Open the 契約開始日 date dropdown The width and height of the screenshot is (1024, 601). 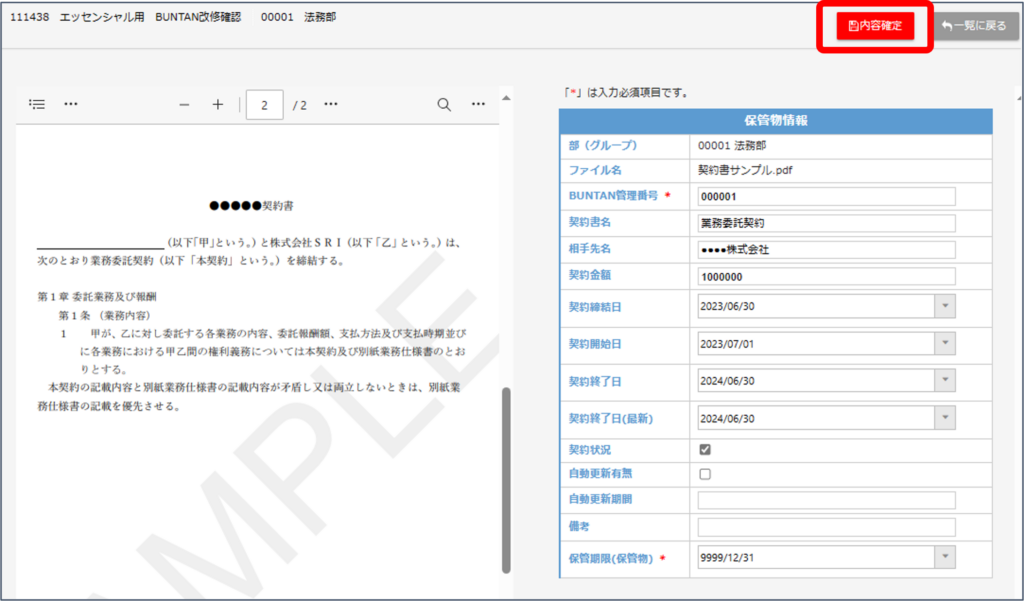pos(944,344)
